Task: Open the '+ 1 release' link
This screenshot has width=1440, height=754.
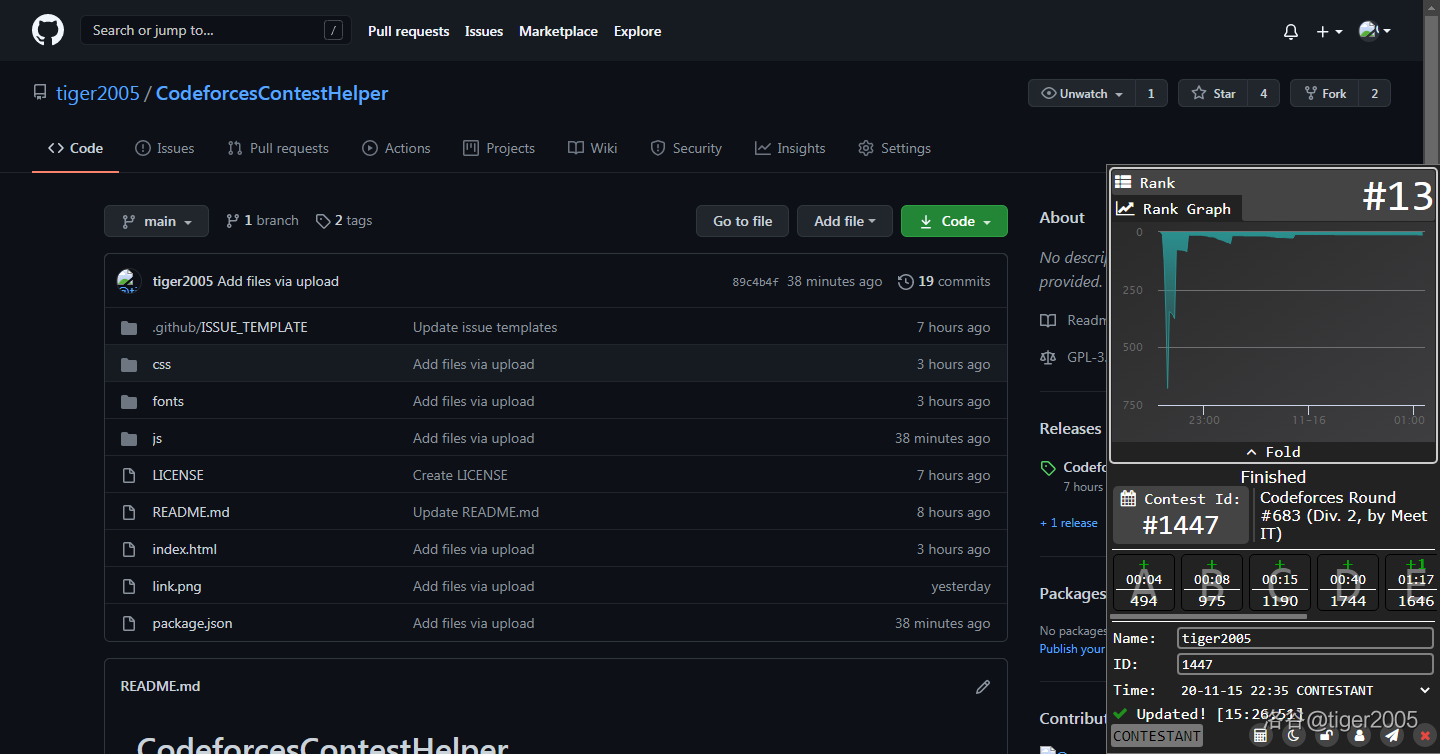Action: [1069, 523]
